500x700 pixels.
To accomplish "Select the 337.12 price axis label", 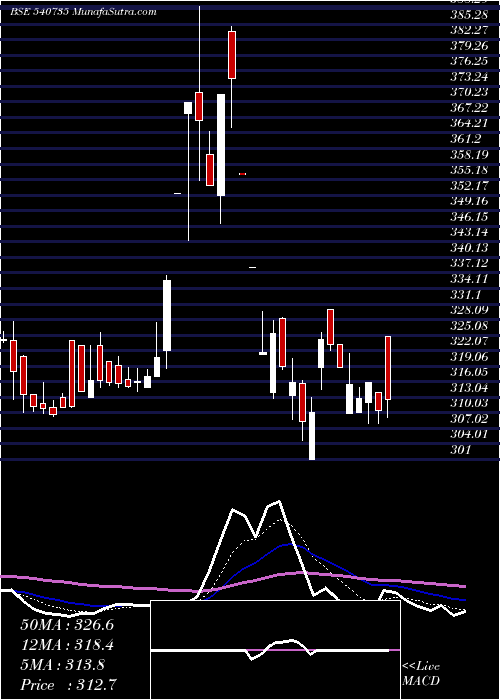I will [469, 263].
